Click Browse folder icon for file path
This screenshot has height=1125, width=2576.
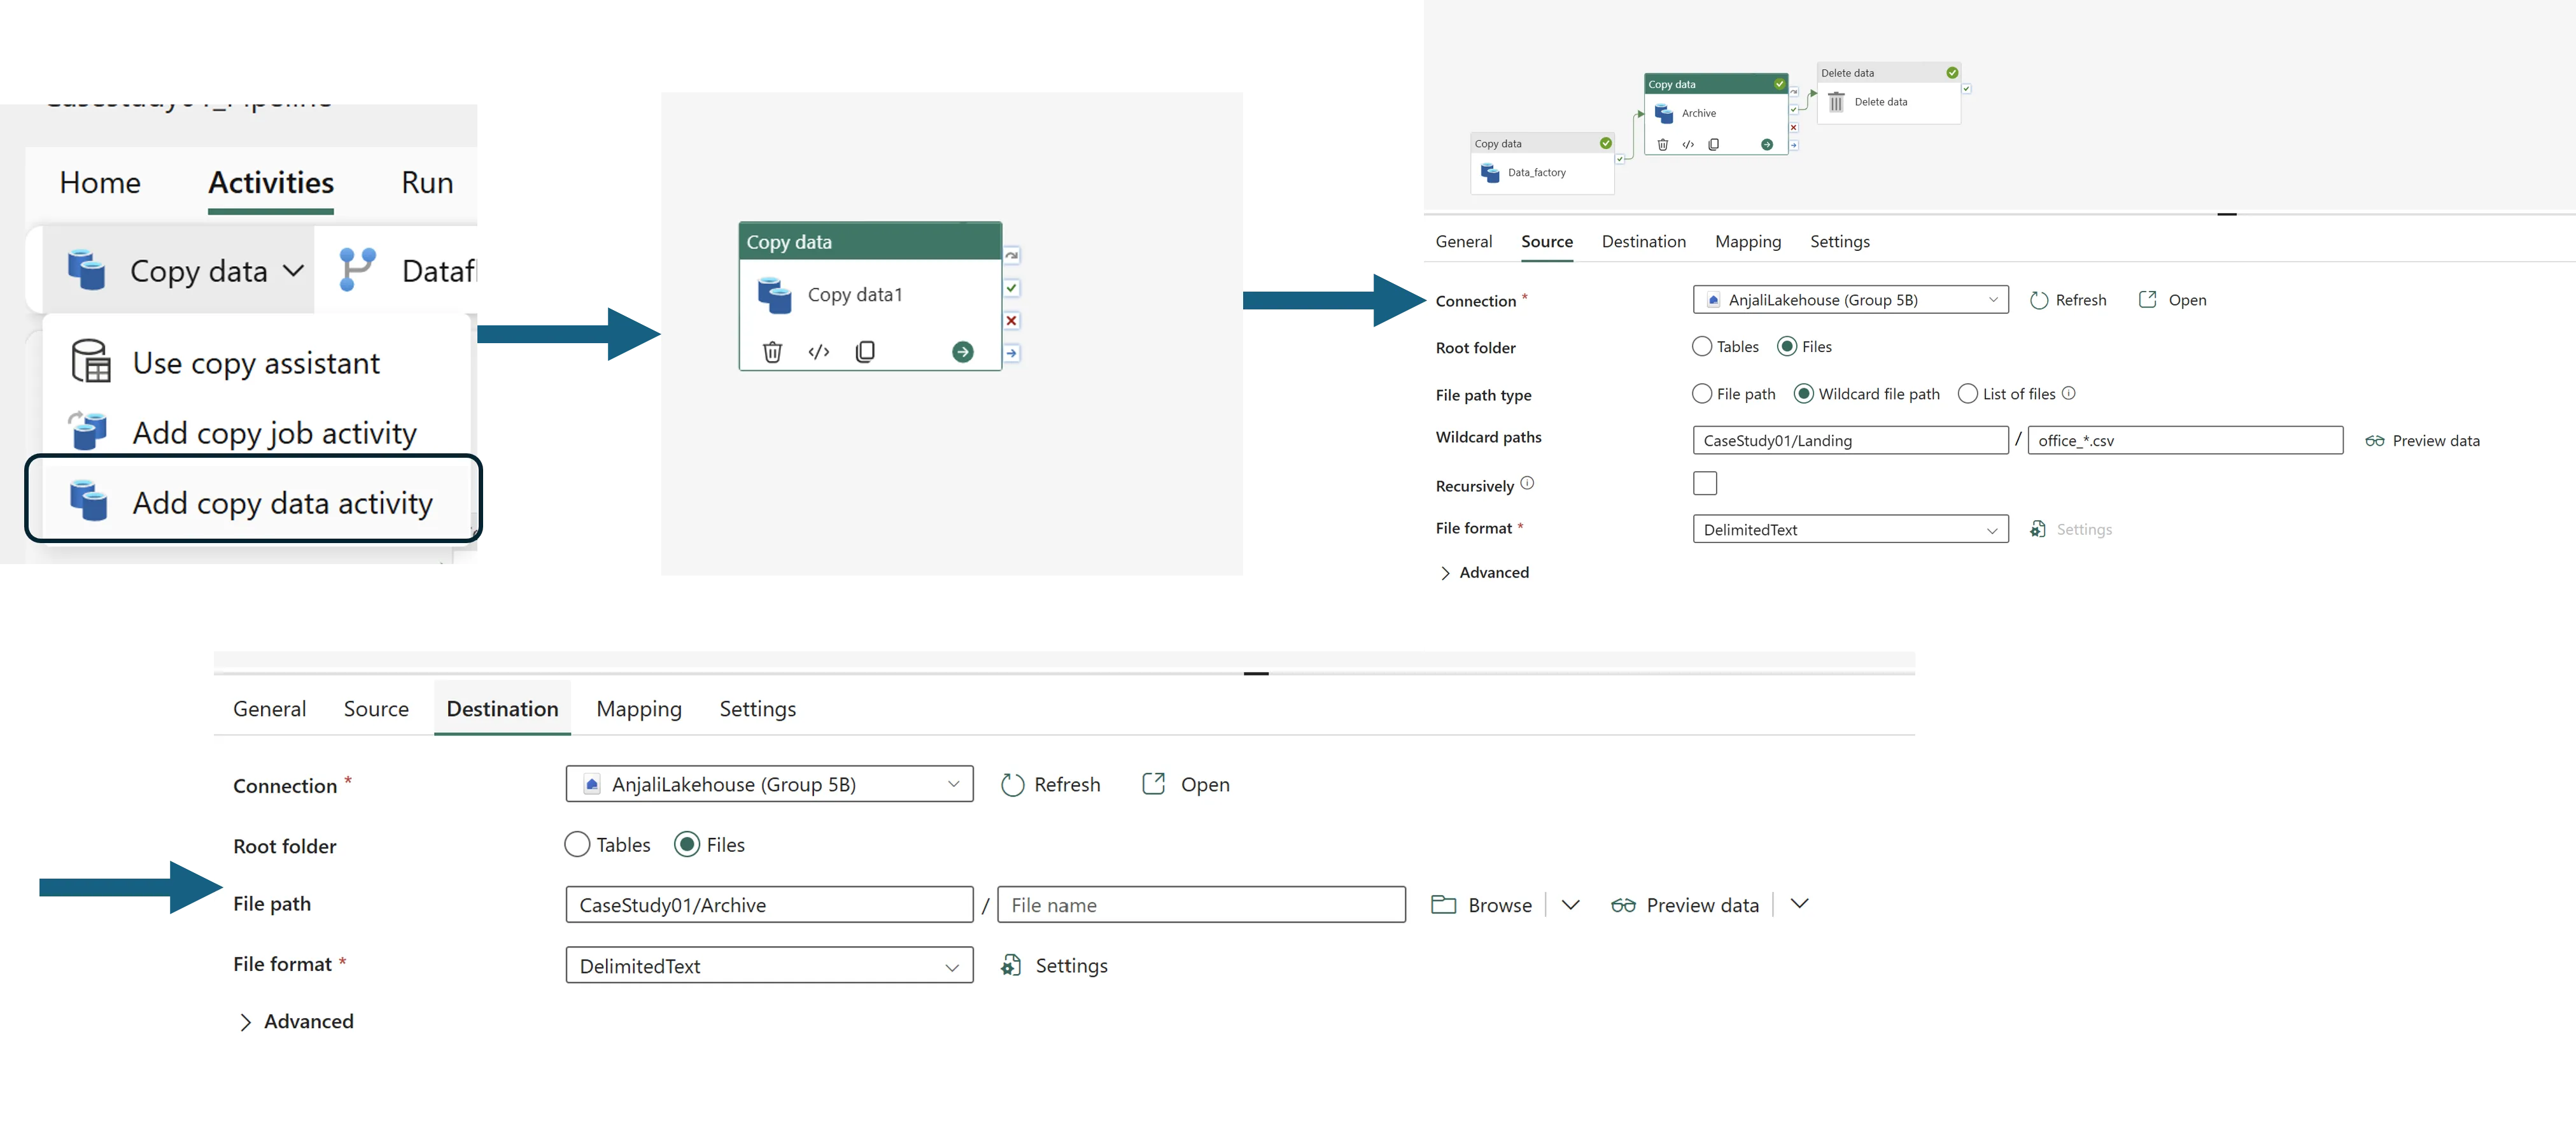[x=1443, y=904]
